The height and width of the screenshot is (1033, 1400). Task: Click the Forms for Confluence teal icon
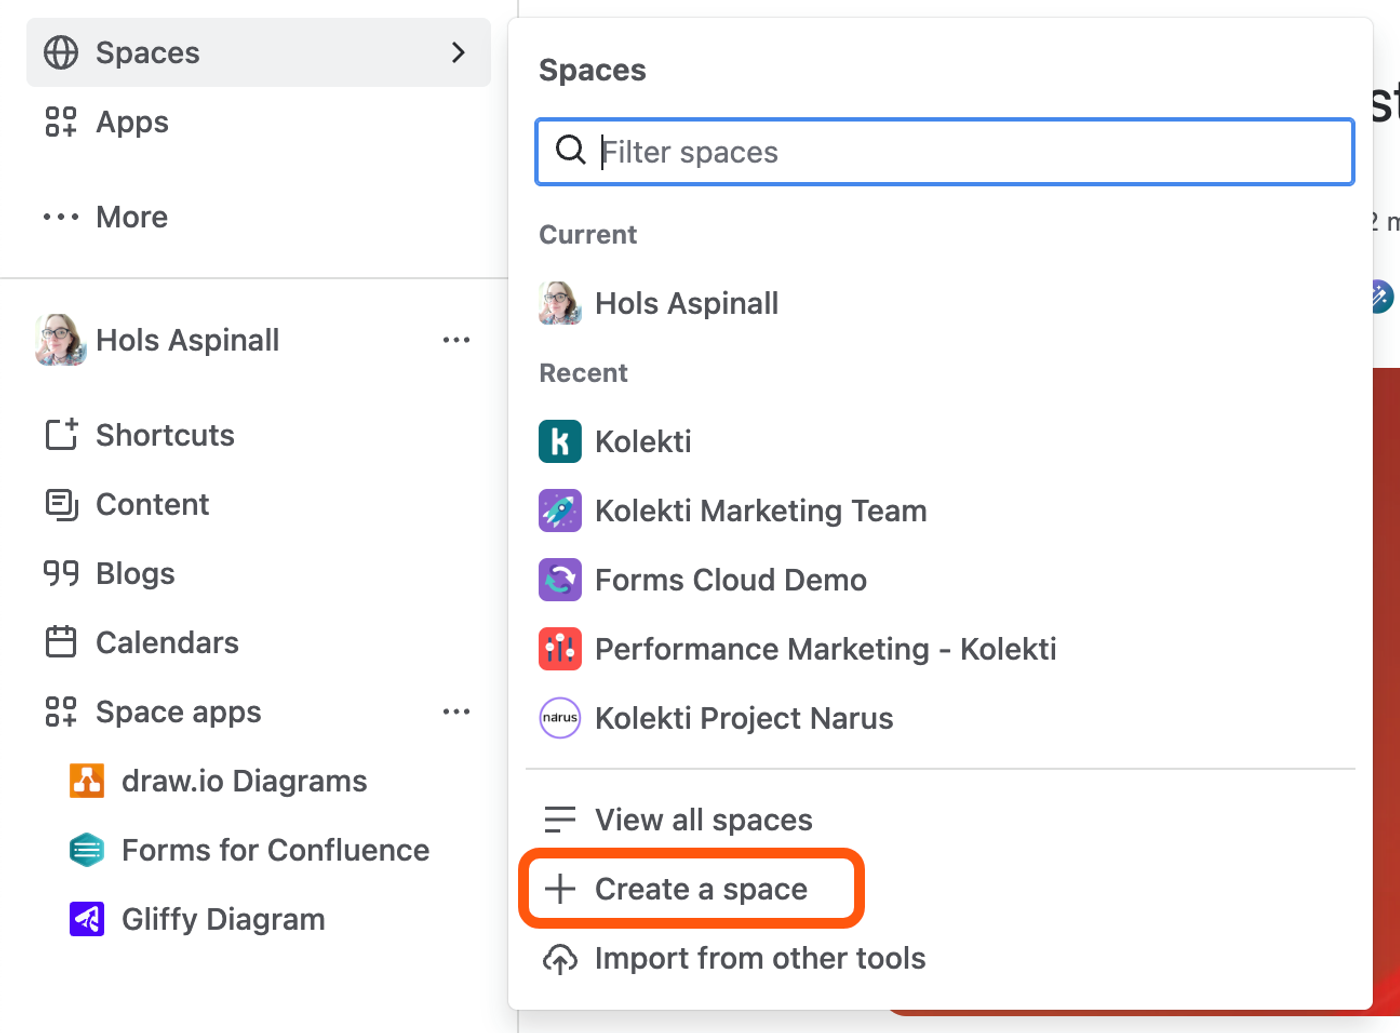(x=87, y=850)
